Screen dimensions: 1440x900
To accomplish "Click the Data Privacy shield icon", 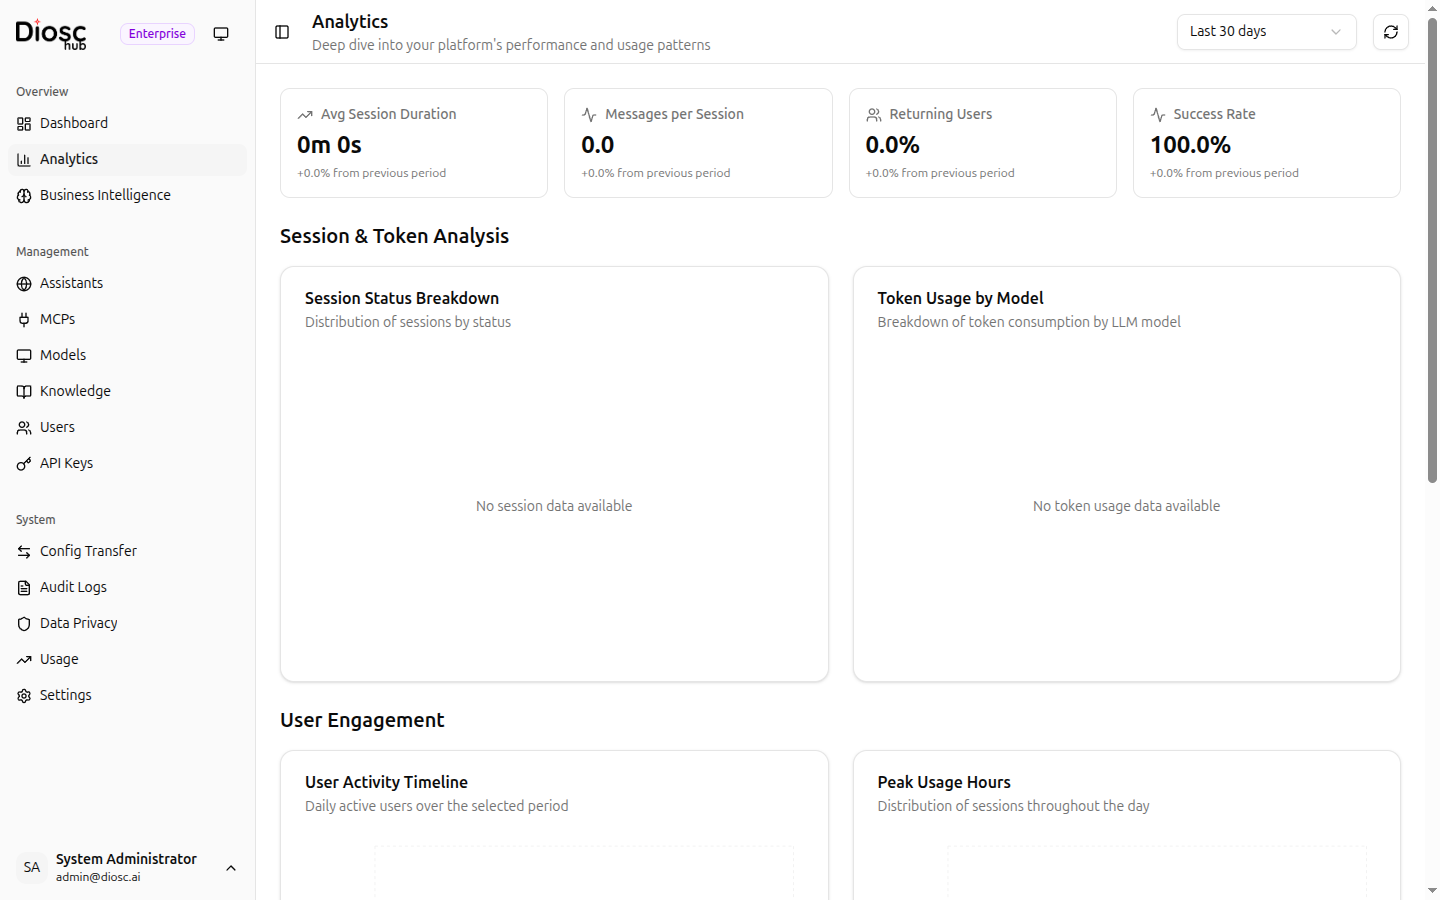I will pos(24,624).
